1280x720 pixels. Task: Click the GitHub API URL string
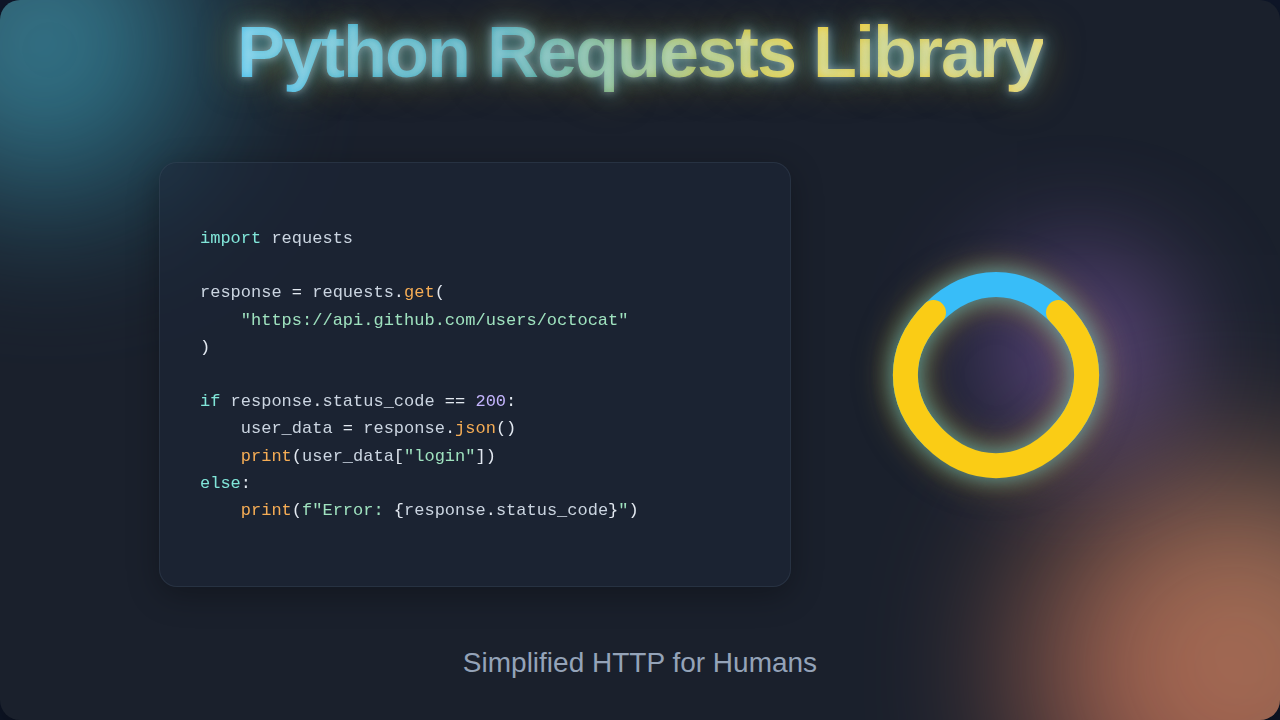point(434,320)
